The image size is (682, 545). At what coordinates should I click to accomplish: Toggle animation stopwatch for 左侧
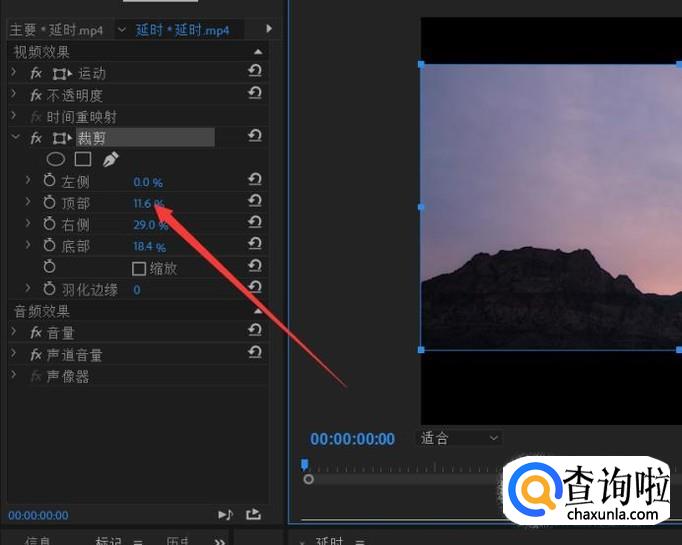(50, 180)
